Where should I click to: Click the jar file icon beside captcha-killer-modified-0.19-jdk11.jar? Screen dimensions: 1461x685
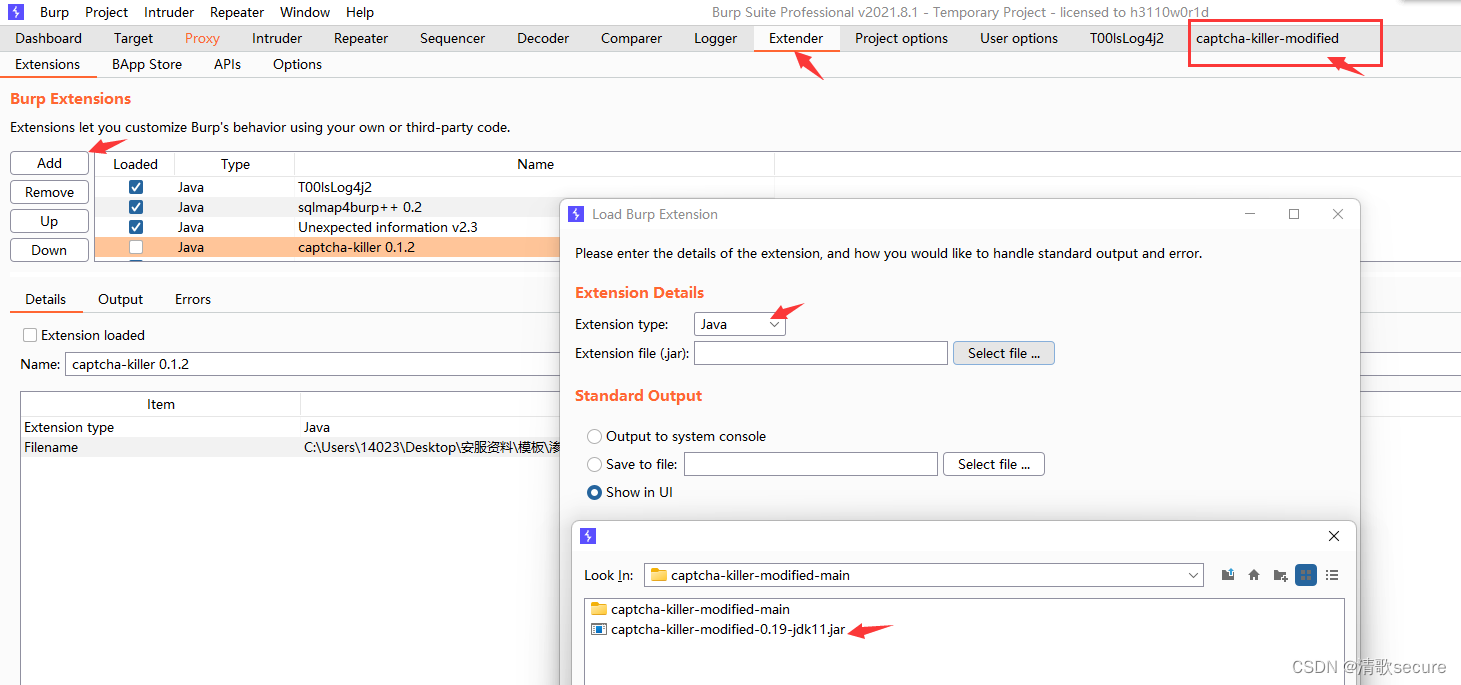coord(600,628)
